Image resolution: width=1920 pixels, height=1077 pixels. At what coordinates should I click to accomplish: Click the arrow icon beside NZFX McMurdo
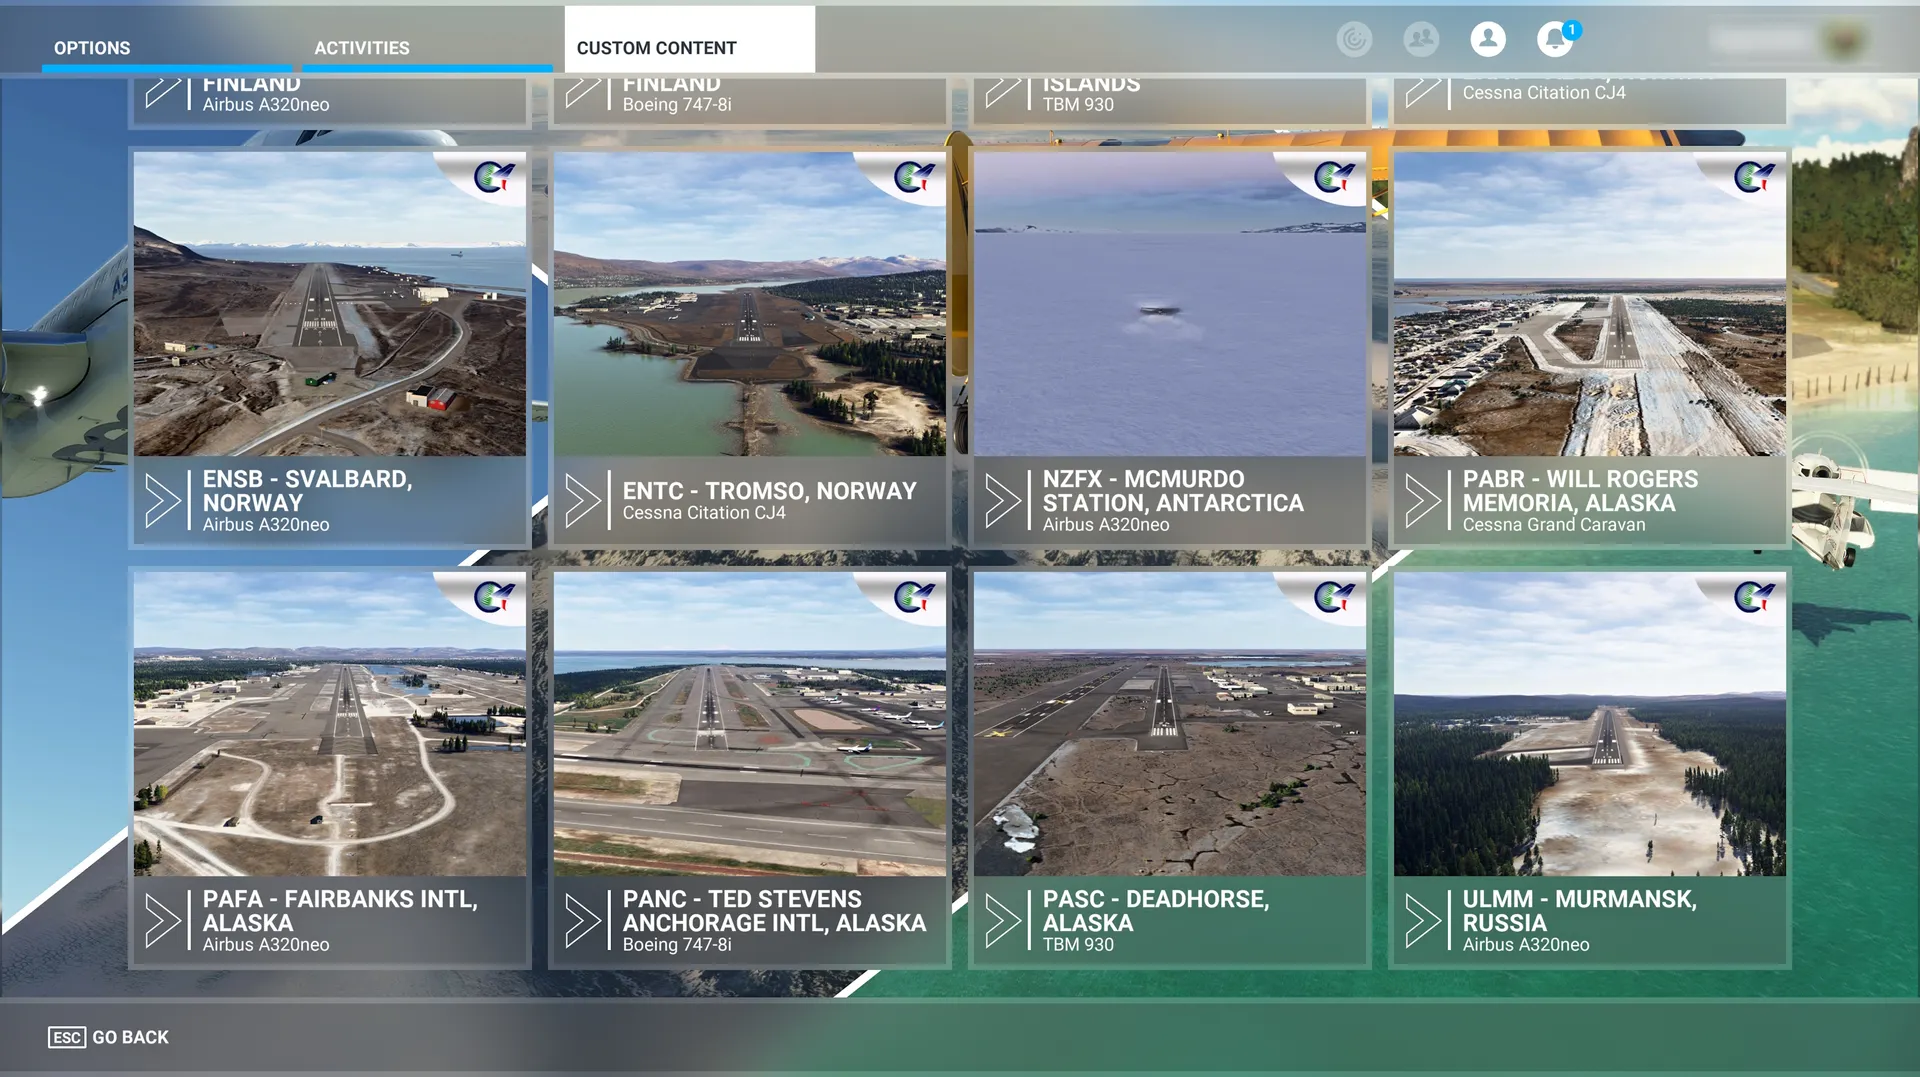(1003, 500)
